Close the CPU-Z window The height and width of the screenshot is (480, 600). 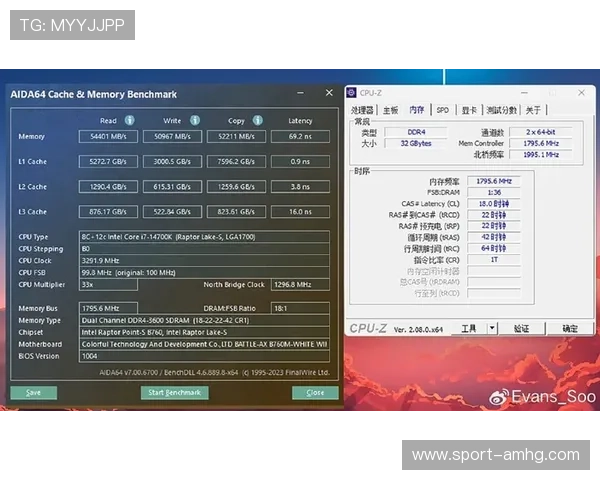pos(581,93)
